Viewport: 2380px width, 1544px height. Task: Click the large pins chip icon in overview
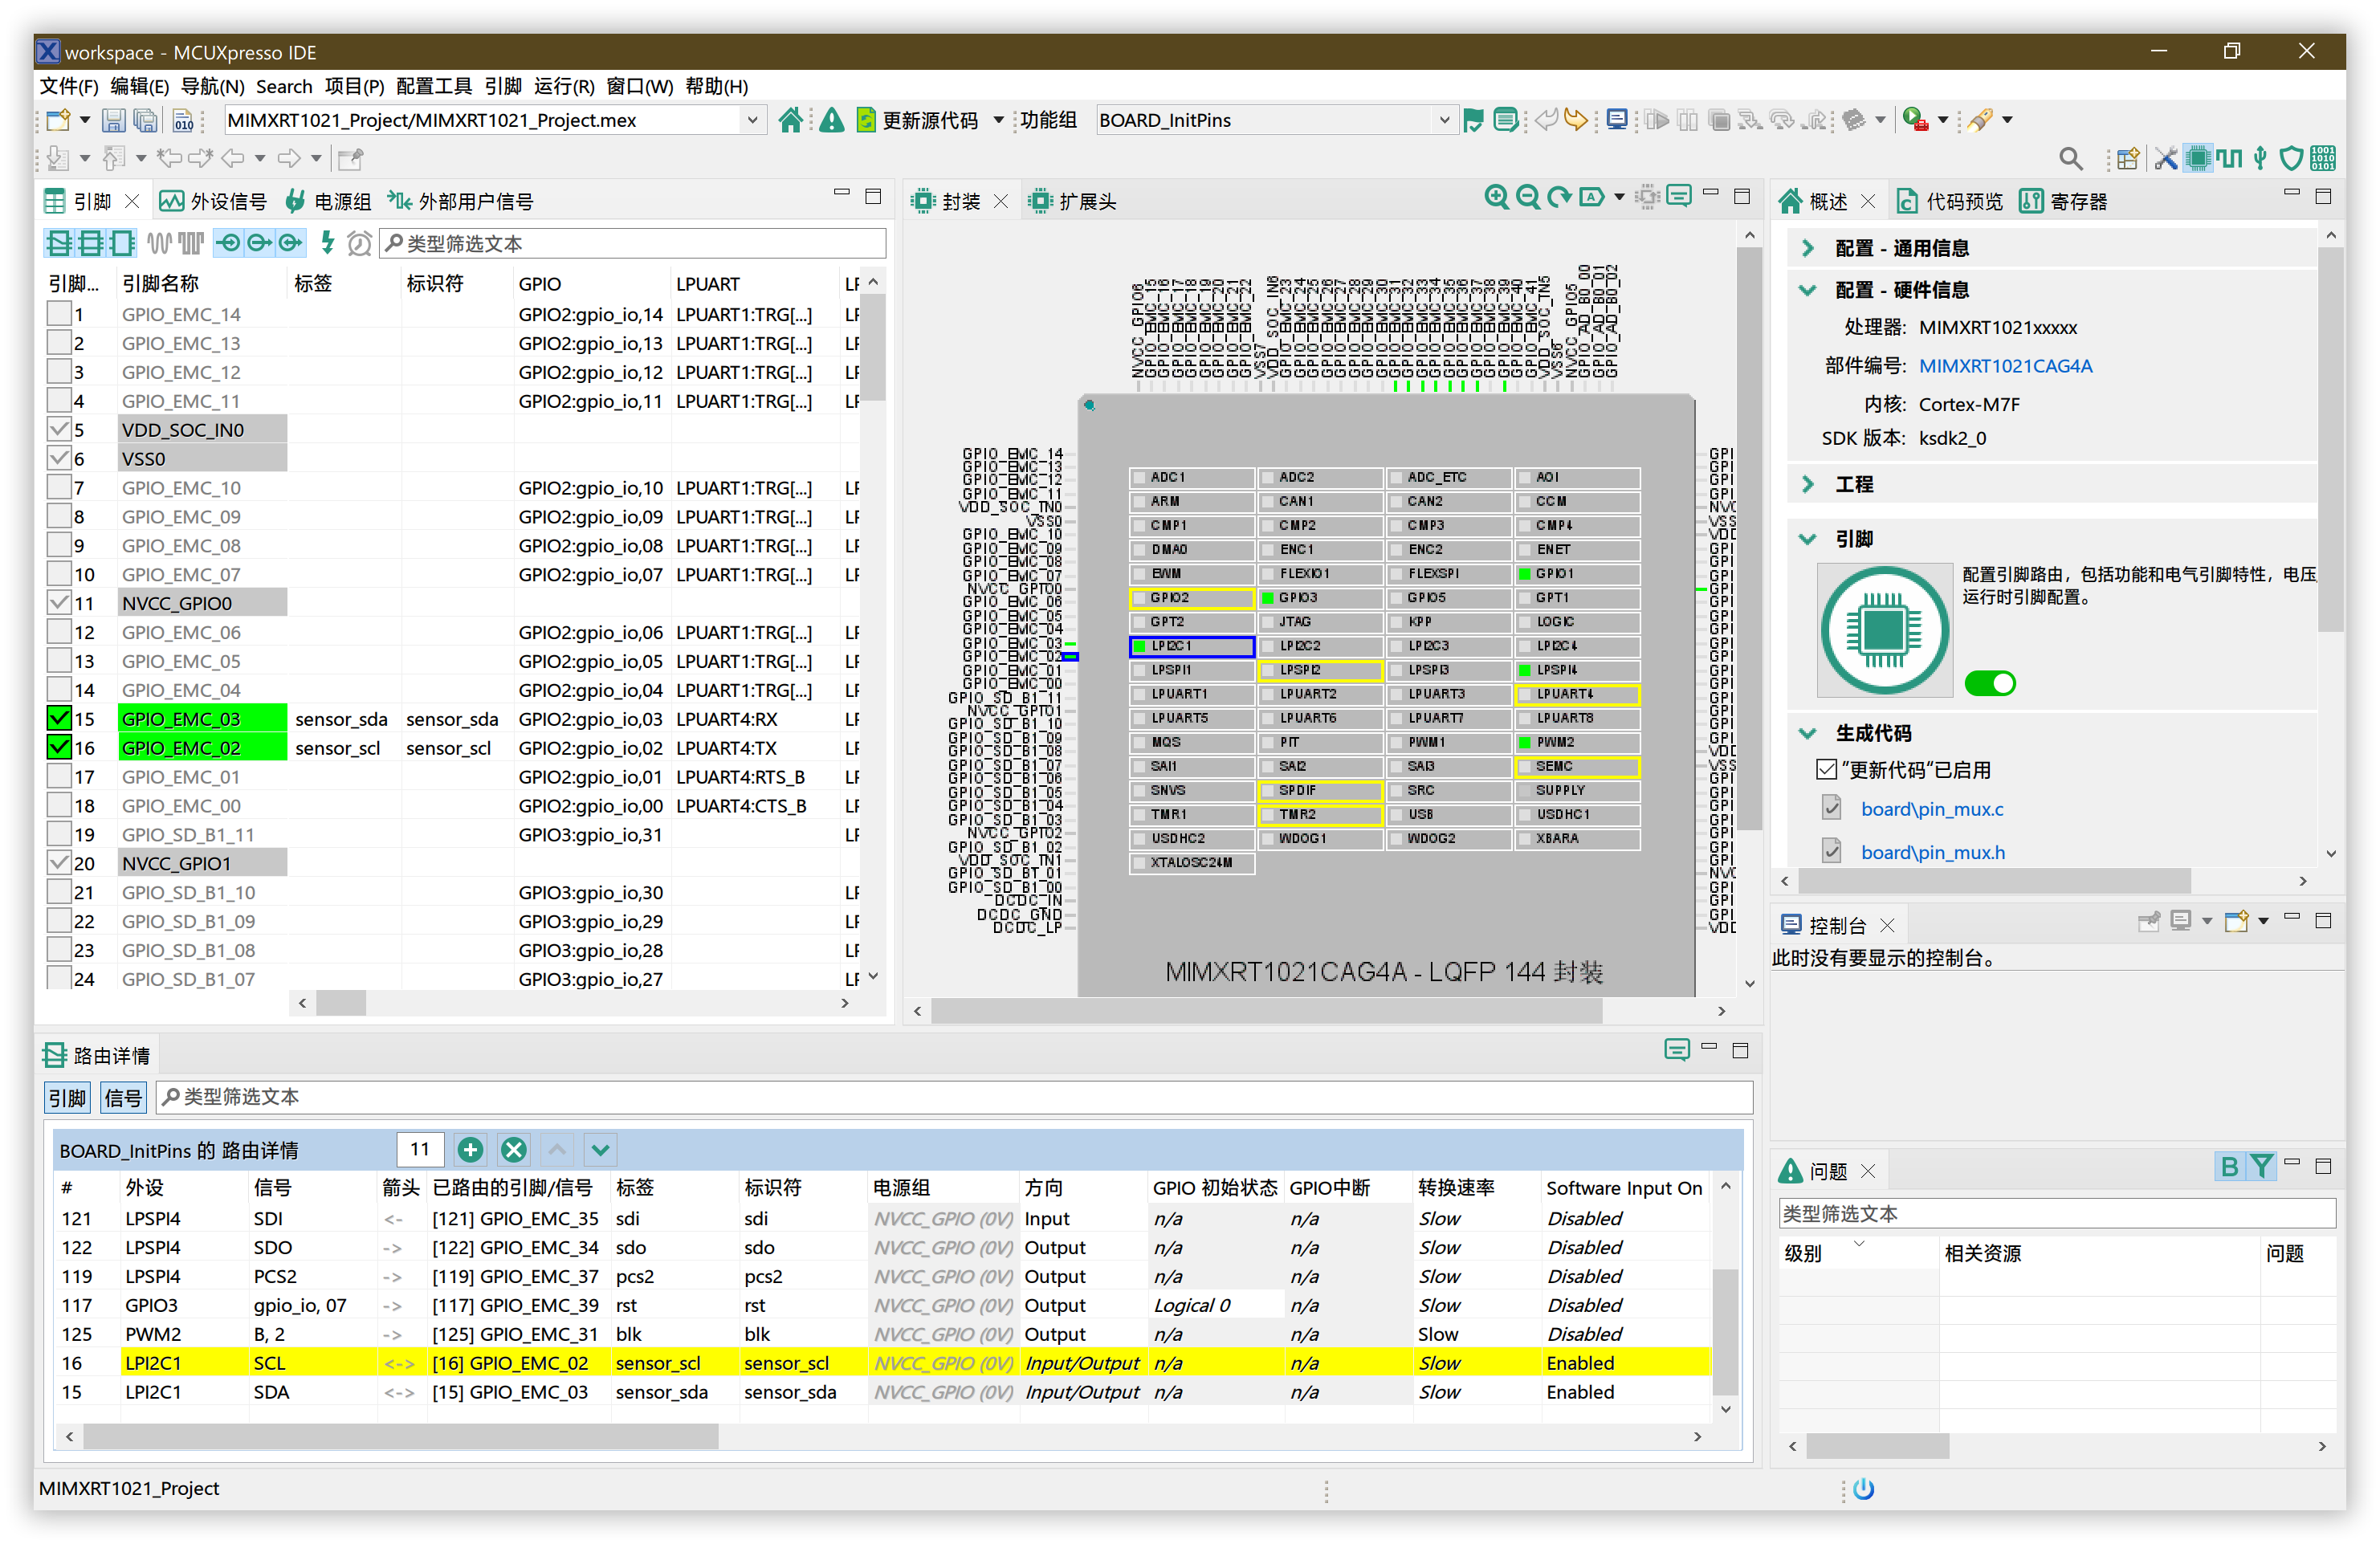[x=1884, y=631]
